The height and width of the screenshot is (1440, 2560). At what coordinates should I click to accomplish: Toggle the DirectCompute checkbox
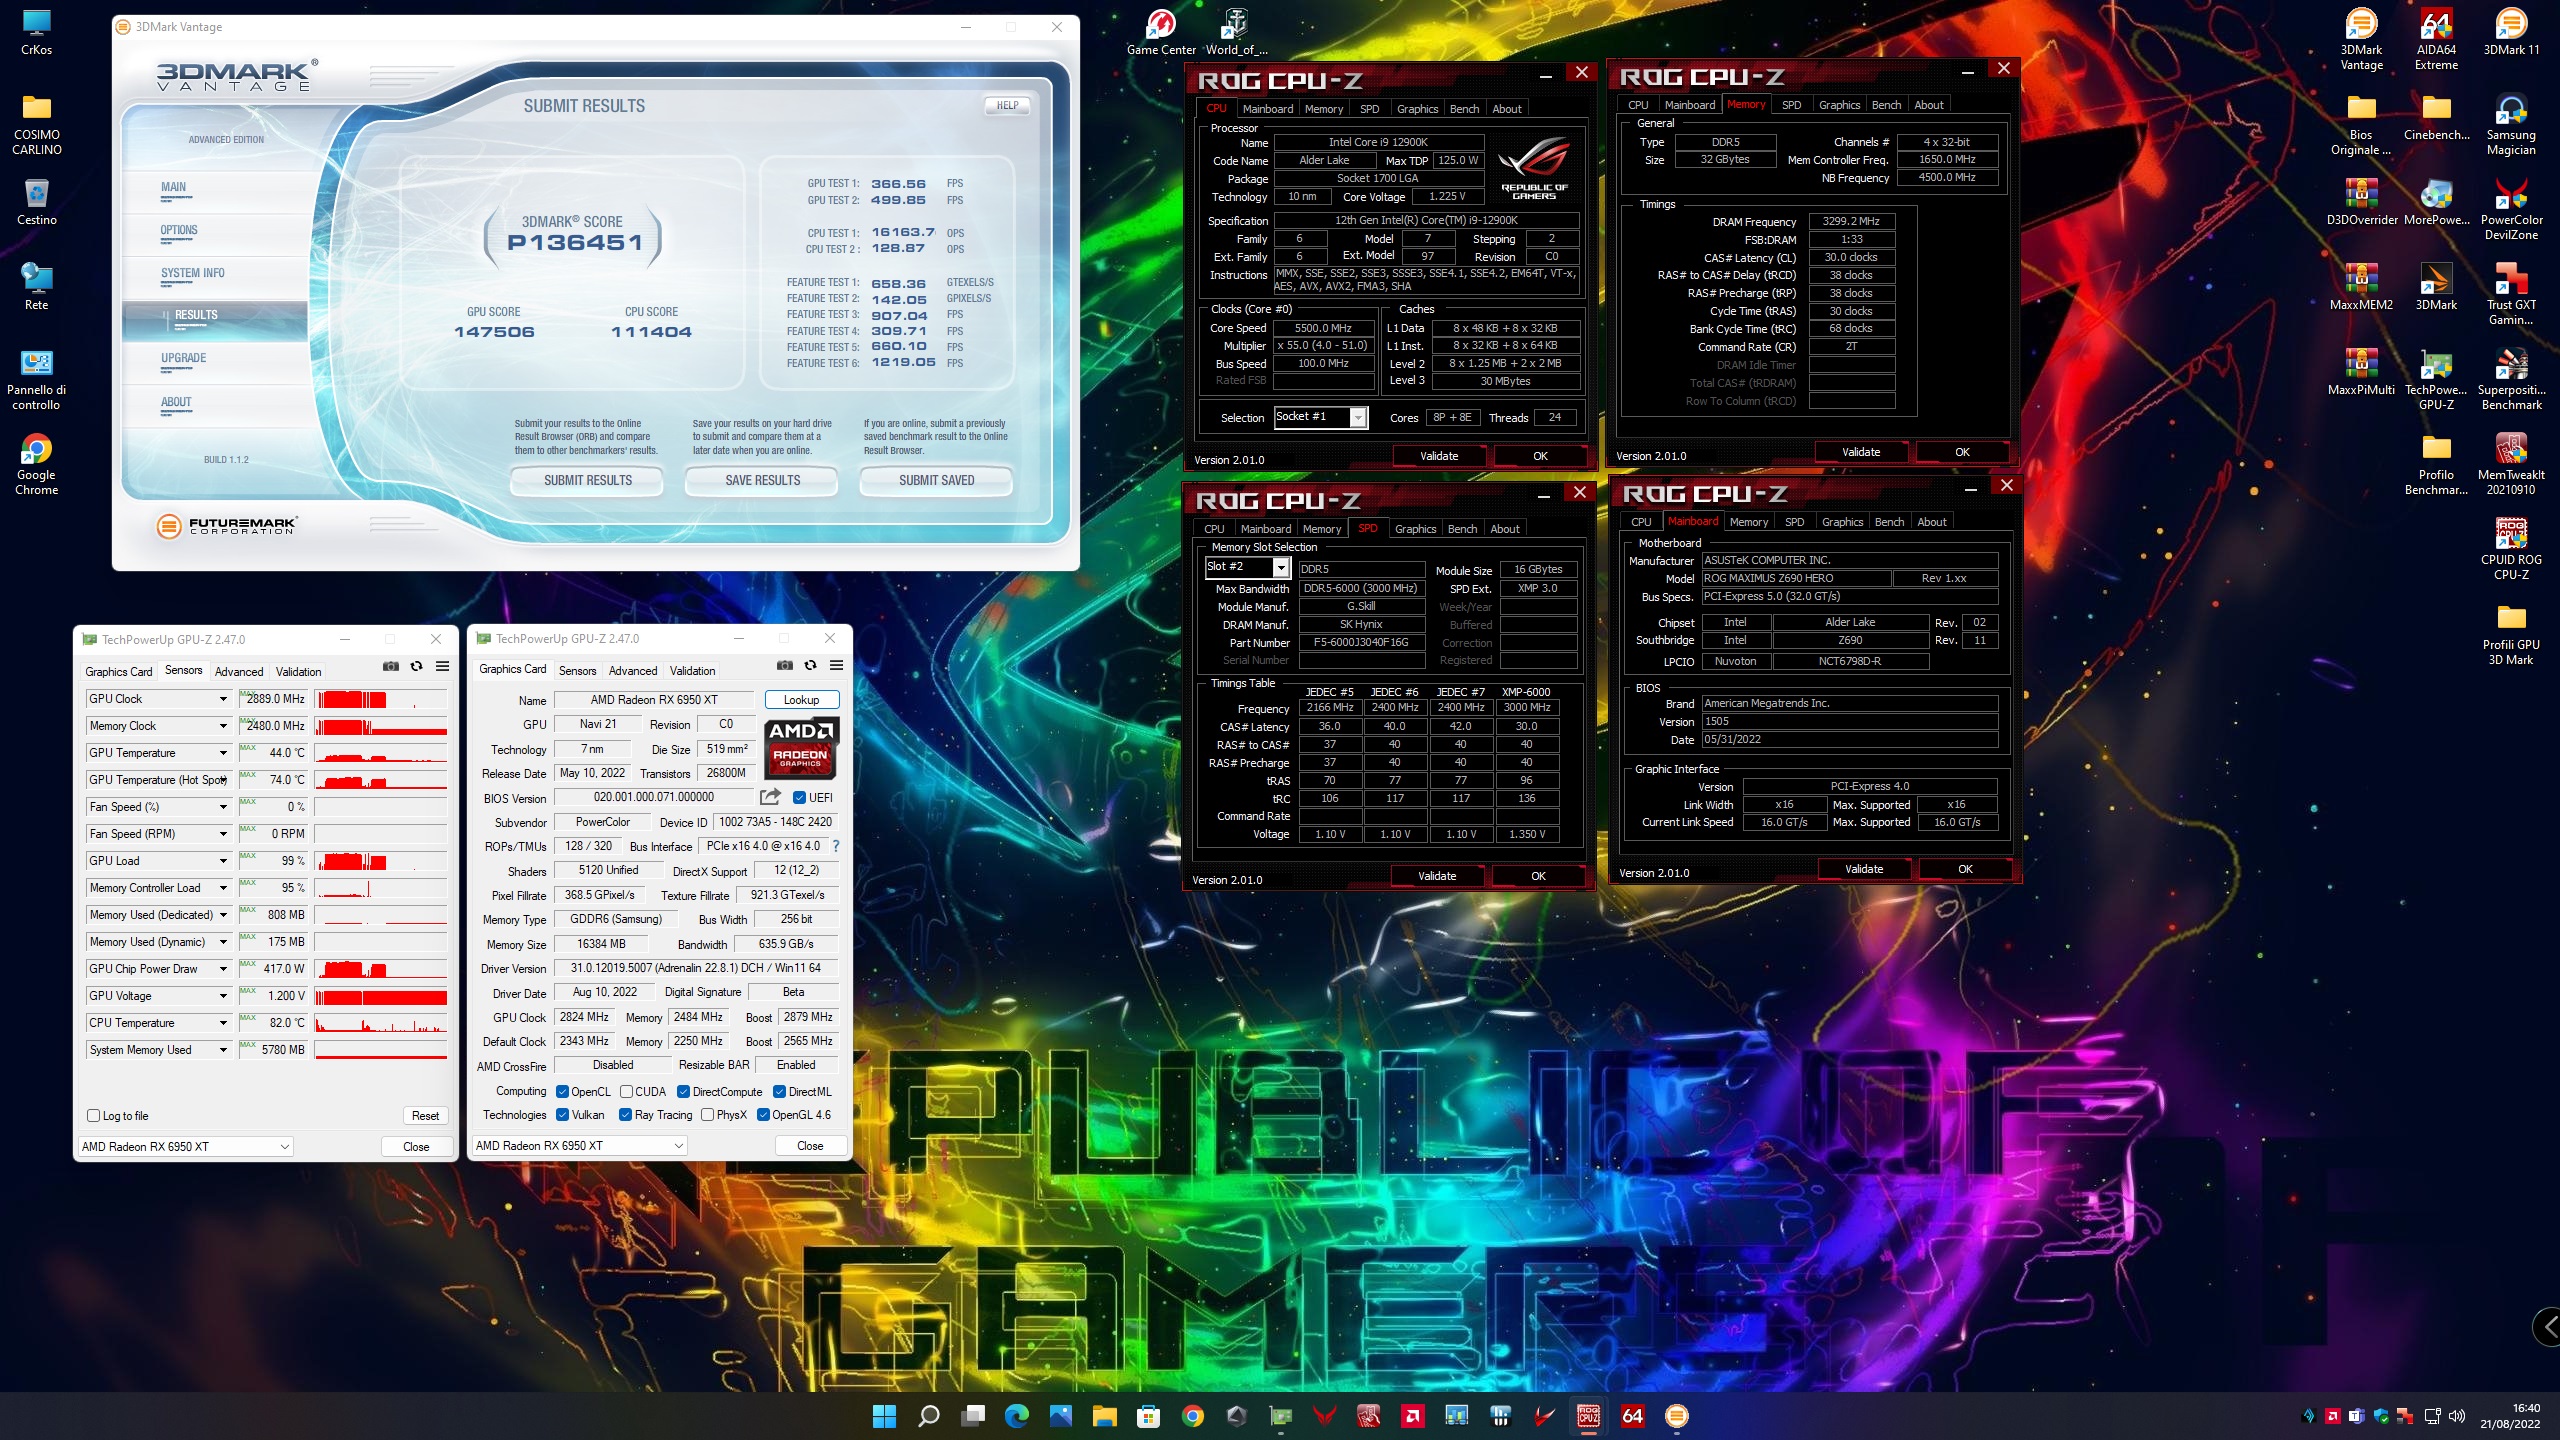pyautogui.click(x=683, y=1092)
